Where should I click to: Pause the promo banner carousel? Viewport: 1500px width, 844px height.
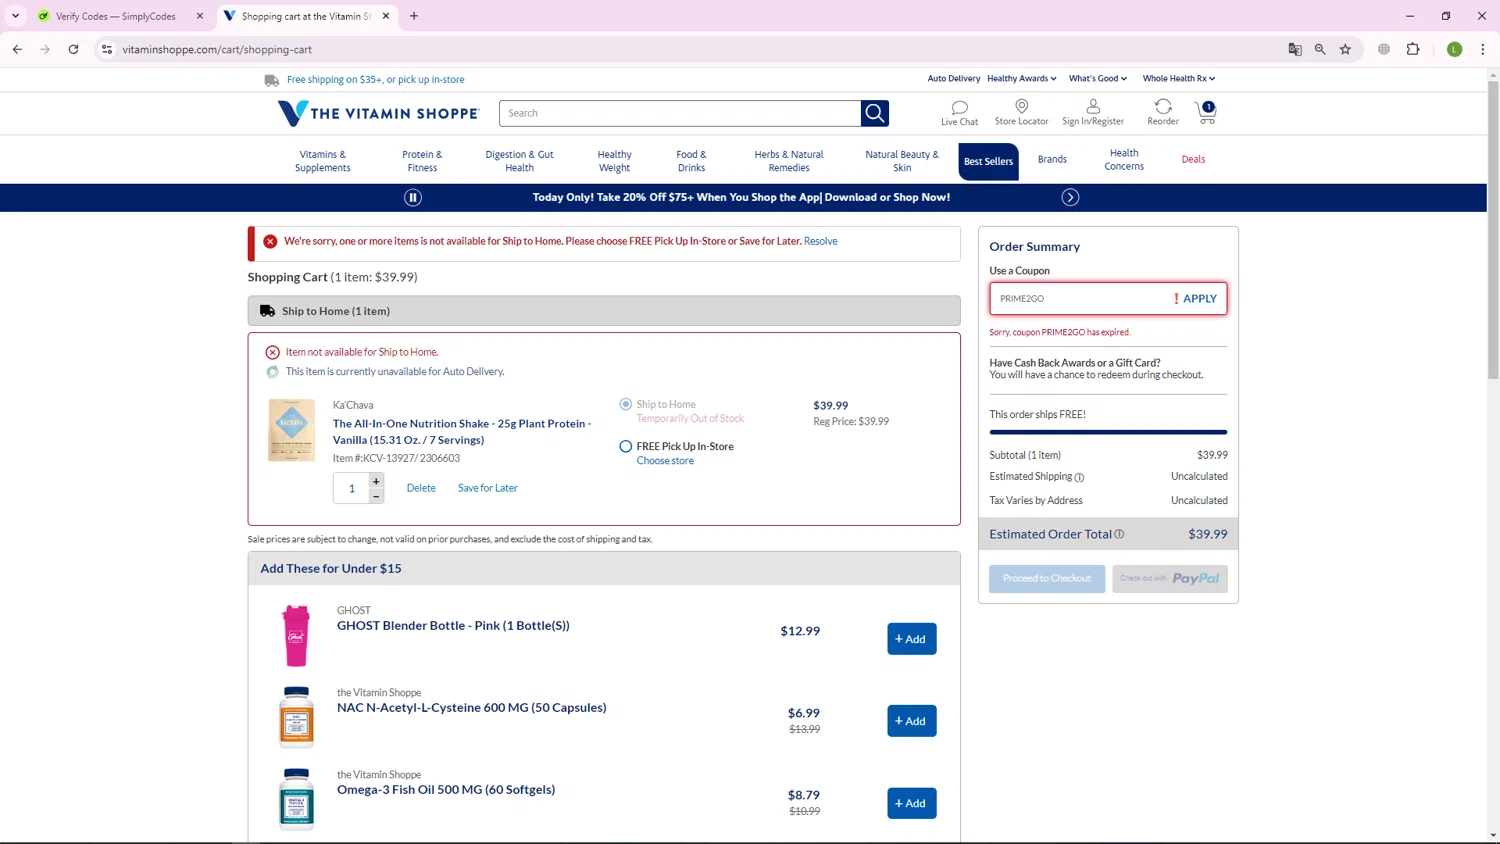(413, 198)
